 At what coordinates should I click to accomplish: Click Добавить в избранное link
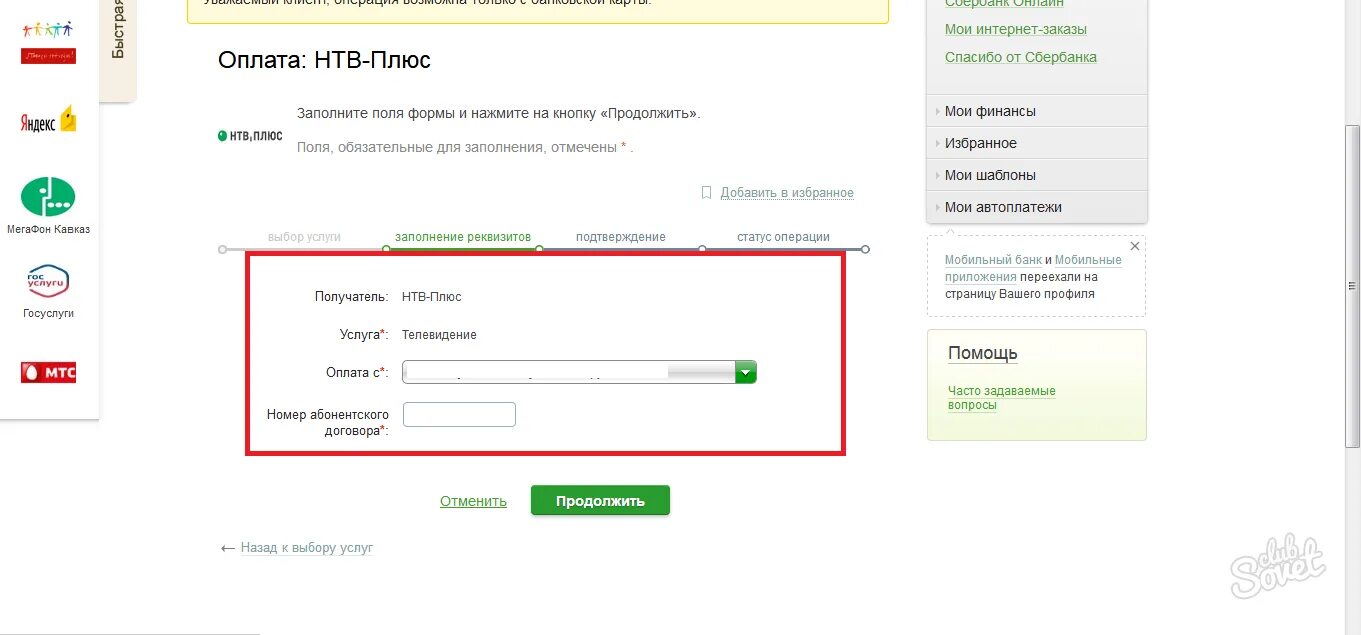click(x=787, y=192)
